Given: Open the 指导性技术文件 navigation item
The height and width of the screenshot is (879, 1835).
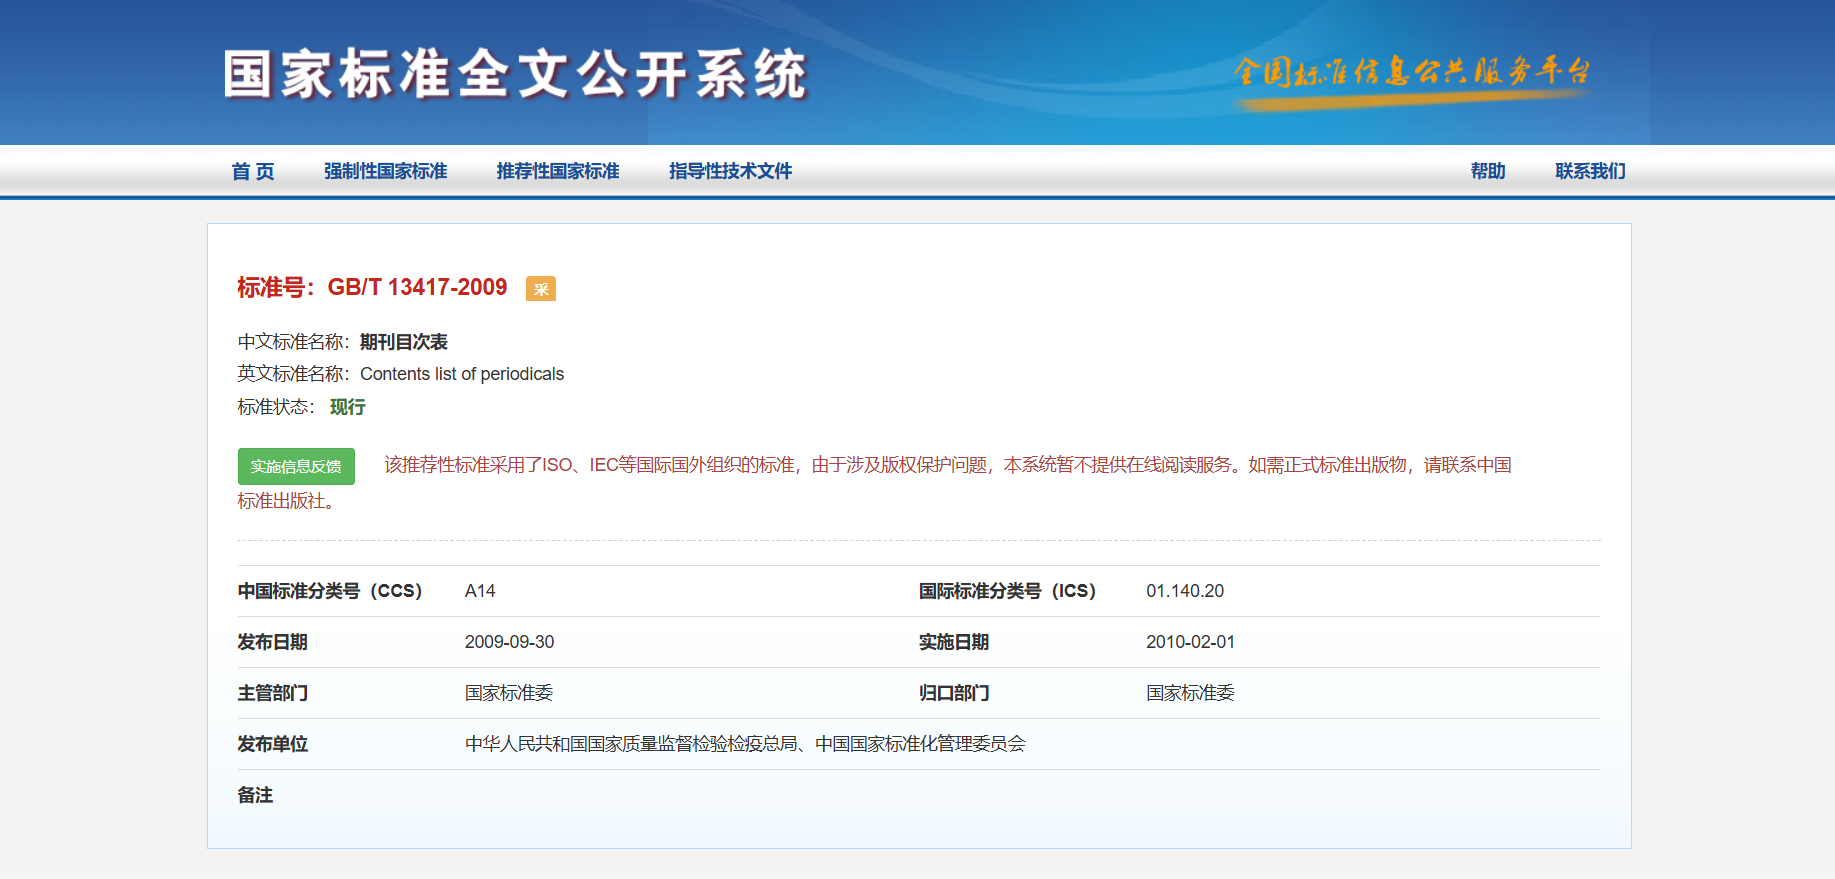Looking at the screenshot, I should point(730,171).
